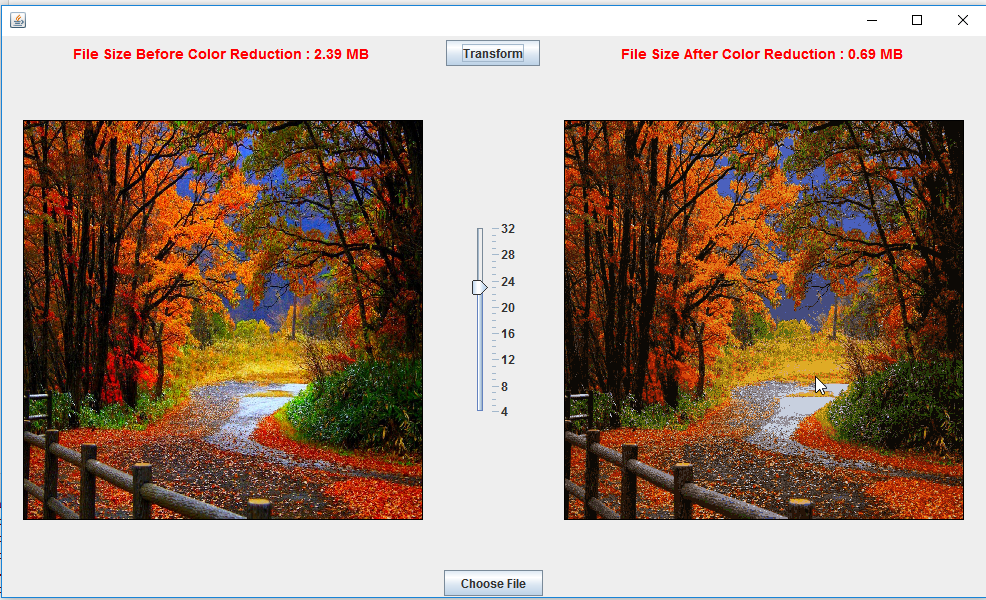Minimize the application window
Image resolution: width=986 pixels, height=600 pixels.
(x=871, y=19)
